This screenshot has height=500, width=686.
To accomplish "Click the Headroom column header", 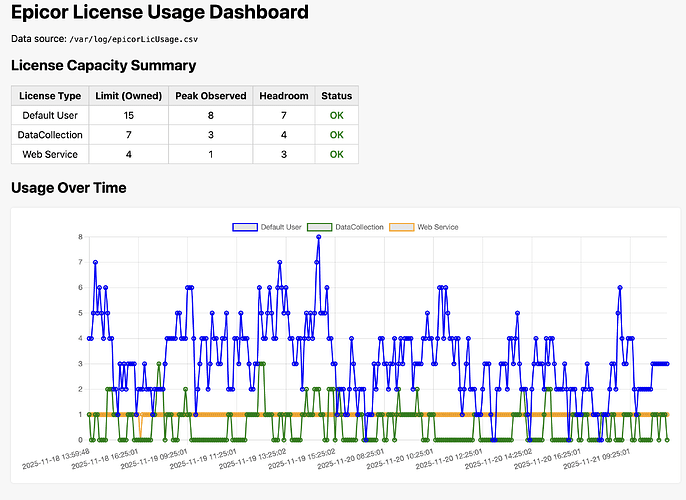I will (x=284, y=96).
